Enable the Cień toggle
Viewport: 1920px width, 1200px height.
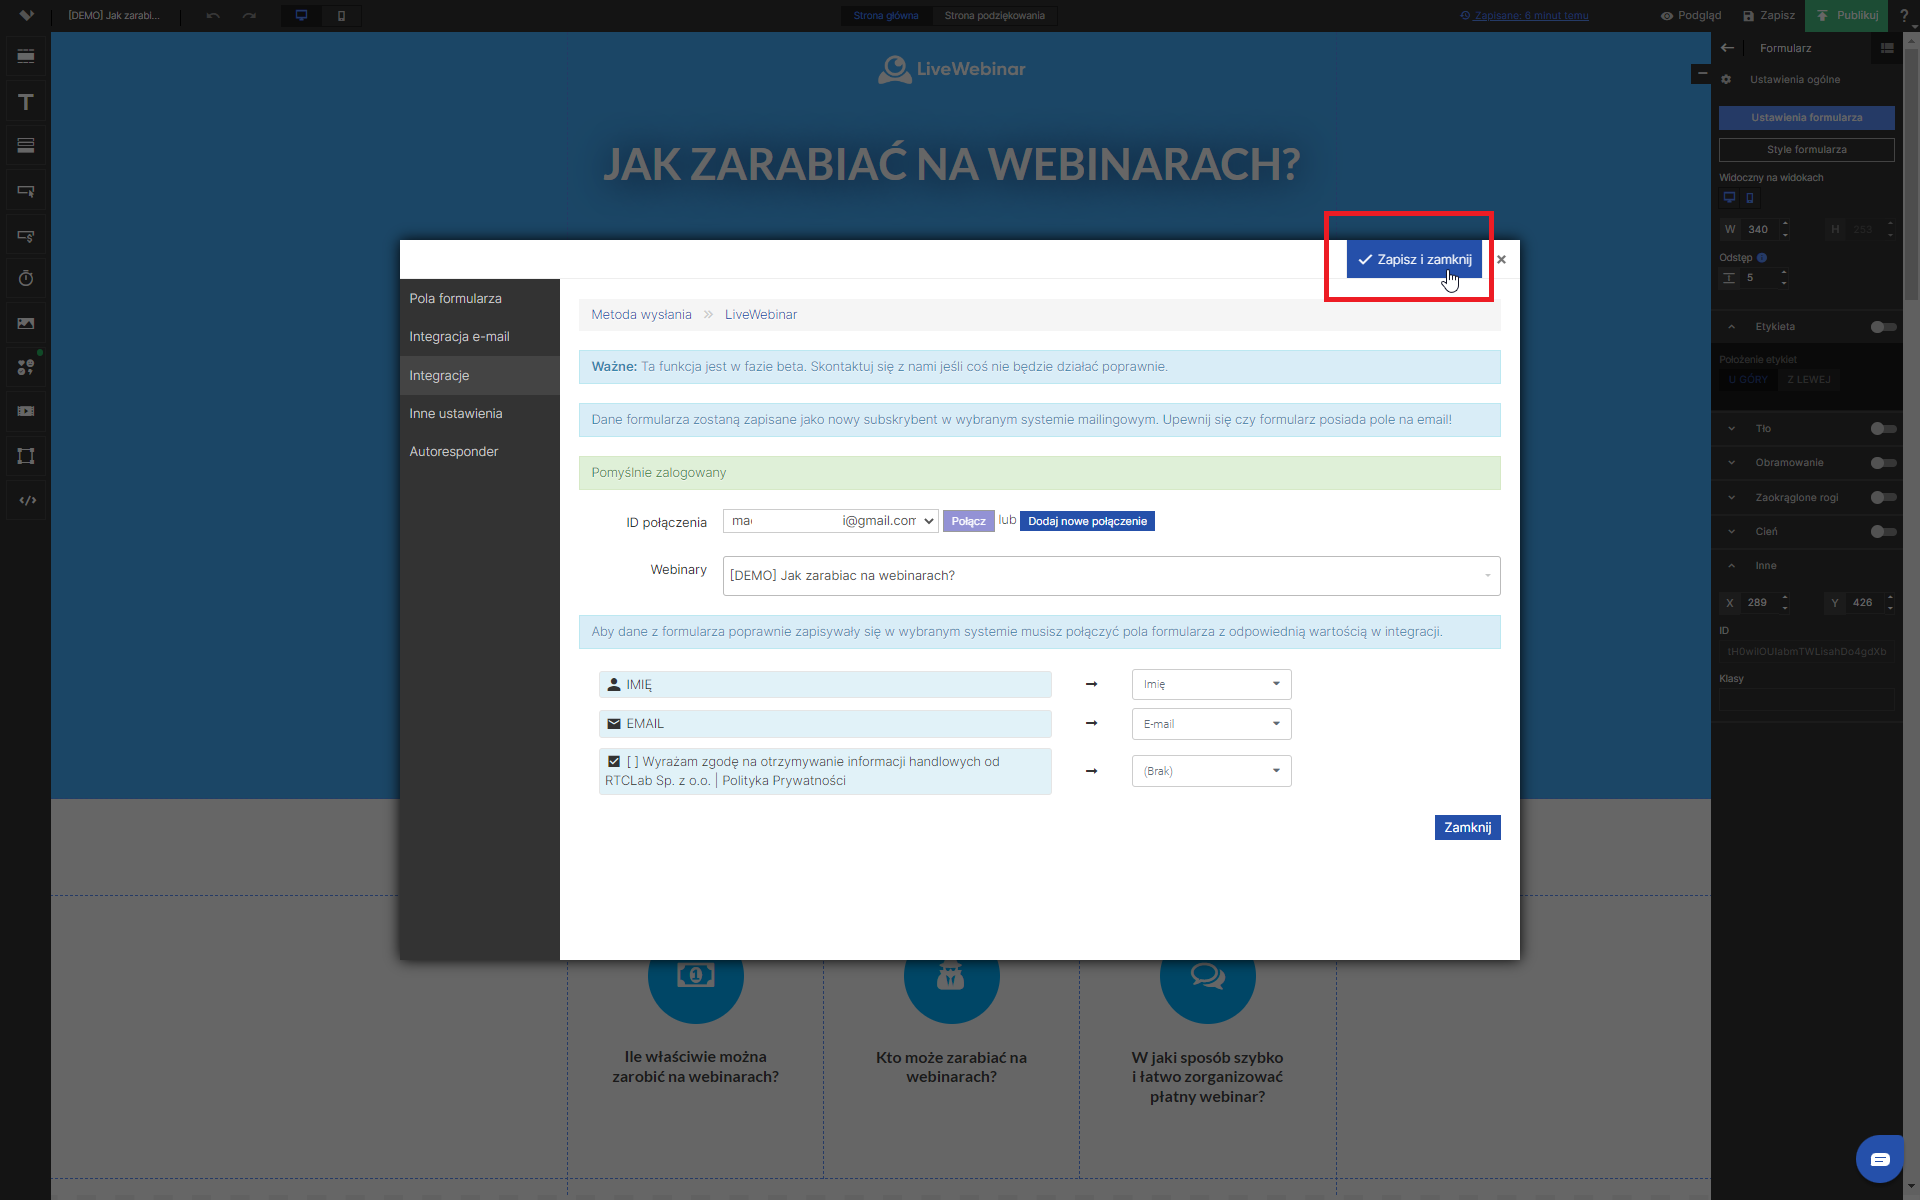click(x=1882, y=532)
